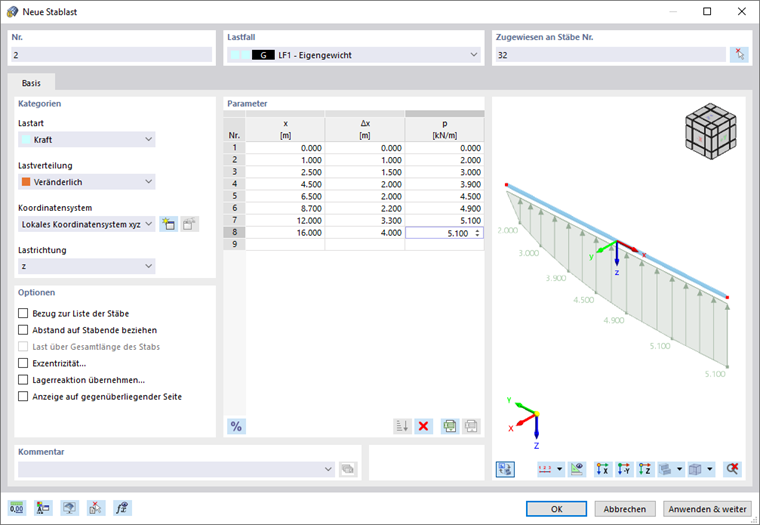Create a new coordinate system via icon
The width and height of the screenshot is (760, 525).
point(169,224)
